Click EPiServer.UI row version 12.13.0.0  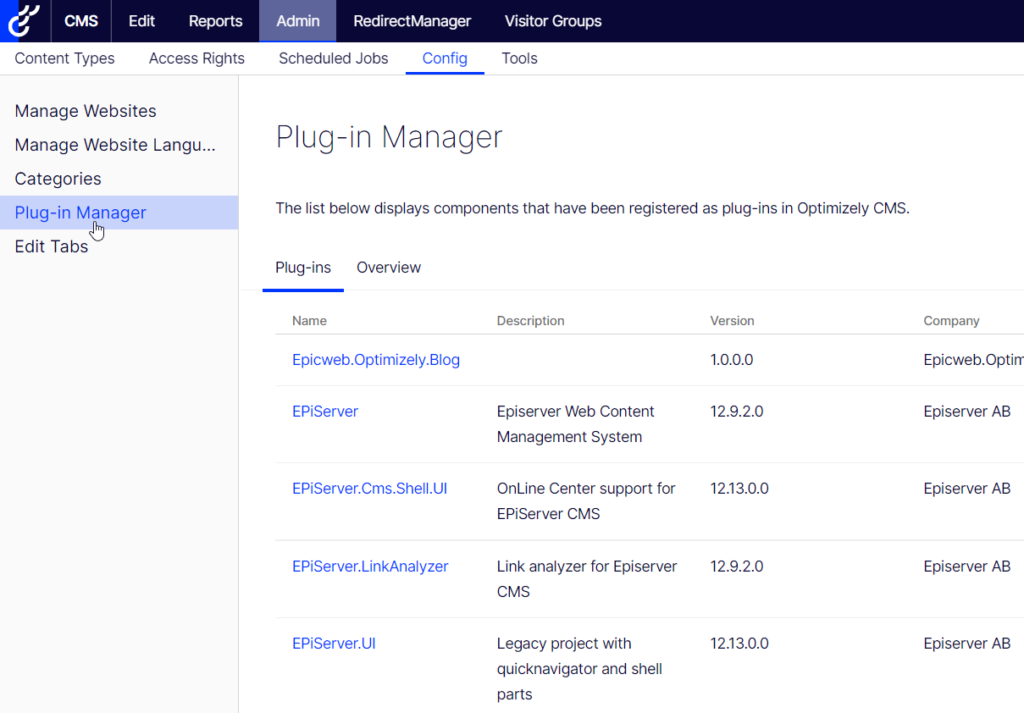point(739,643)
